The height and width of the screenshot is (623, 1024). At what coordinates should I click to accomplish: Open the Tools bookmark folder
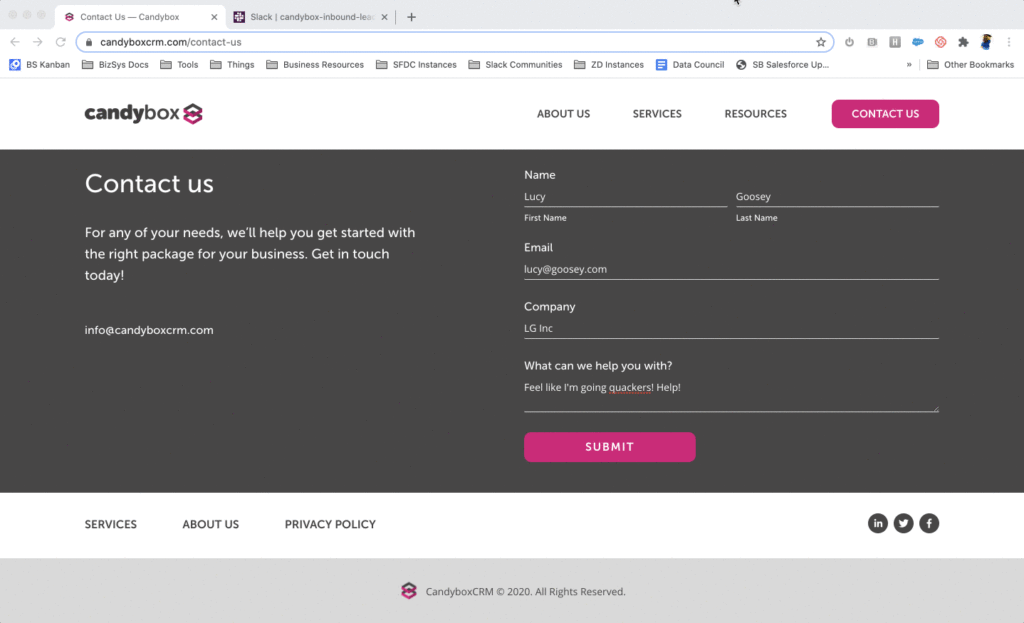click(180, 65)
